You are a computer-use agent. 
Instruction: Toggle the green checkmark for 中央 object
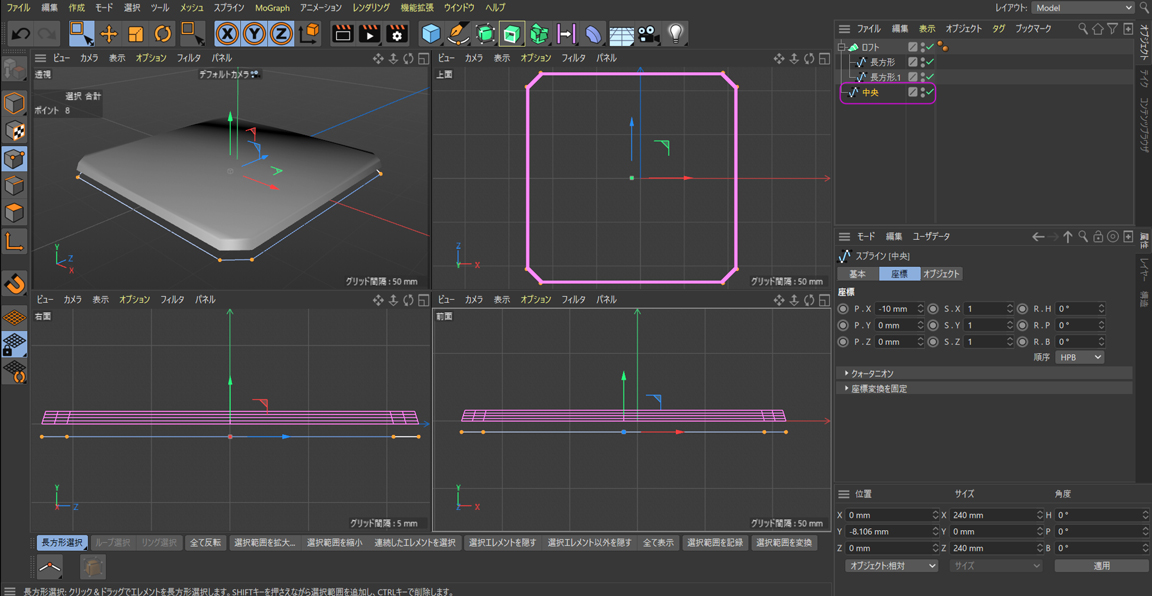[x=929, y=92]
